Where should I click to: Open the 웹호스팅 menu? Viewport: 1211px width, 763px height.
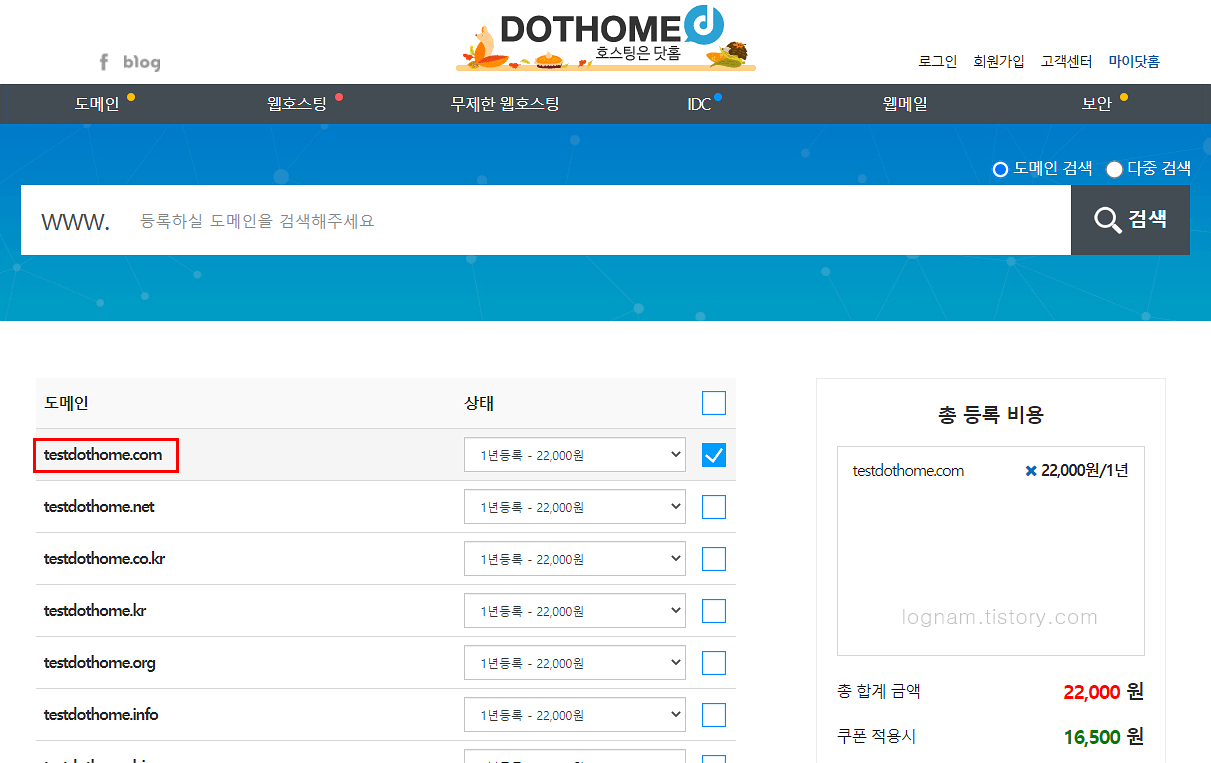(297, 104)
